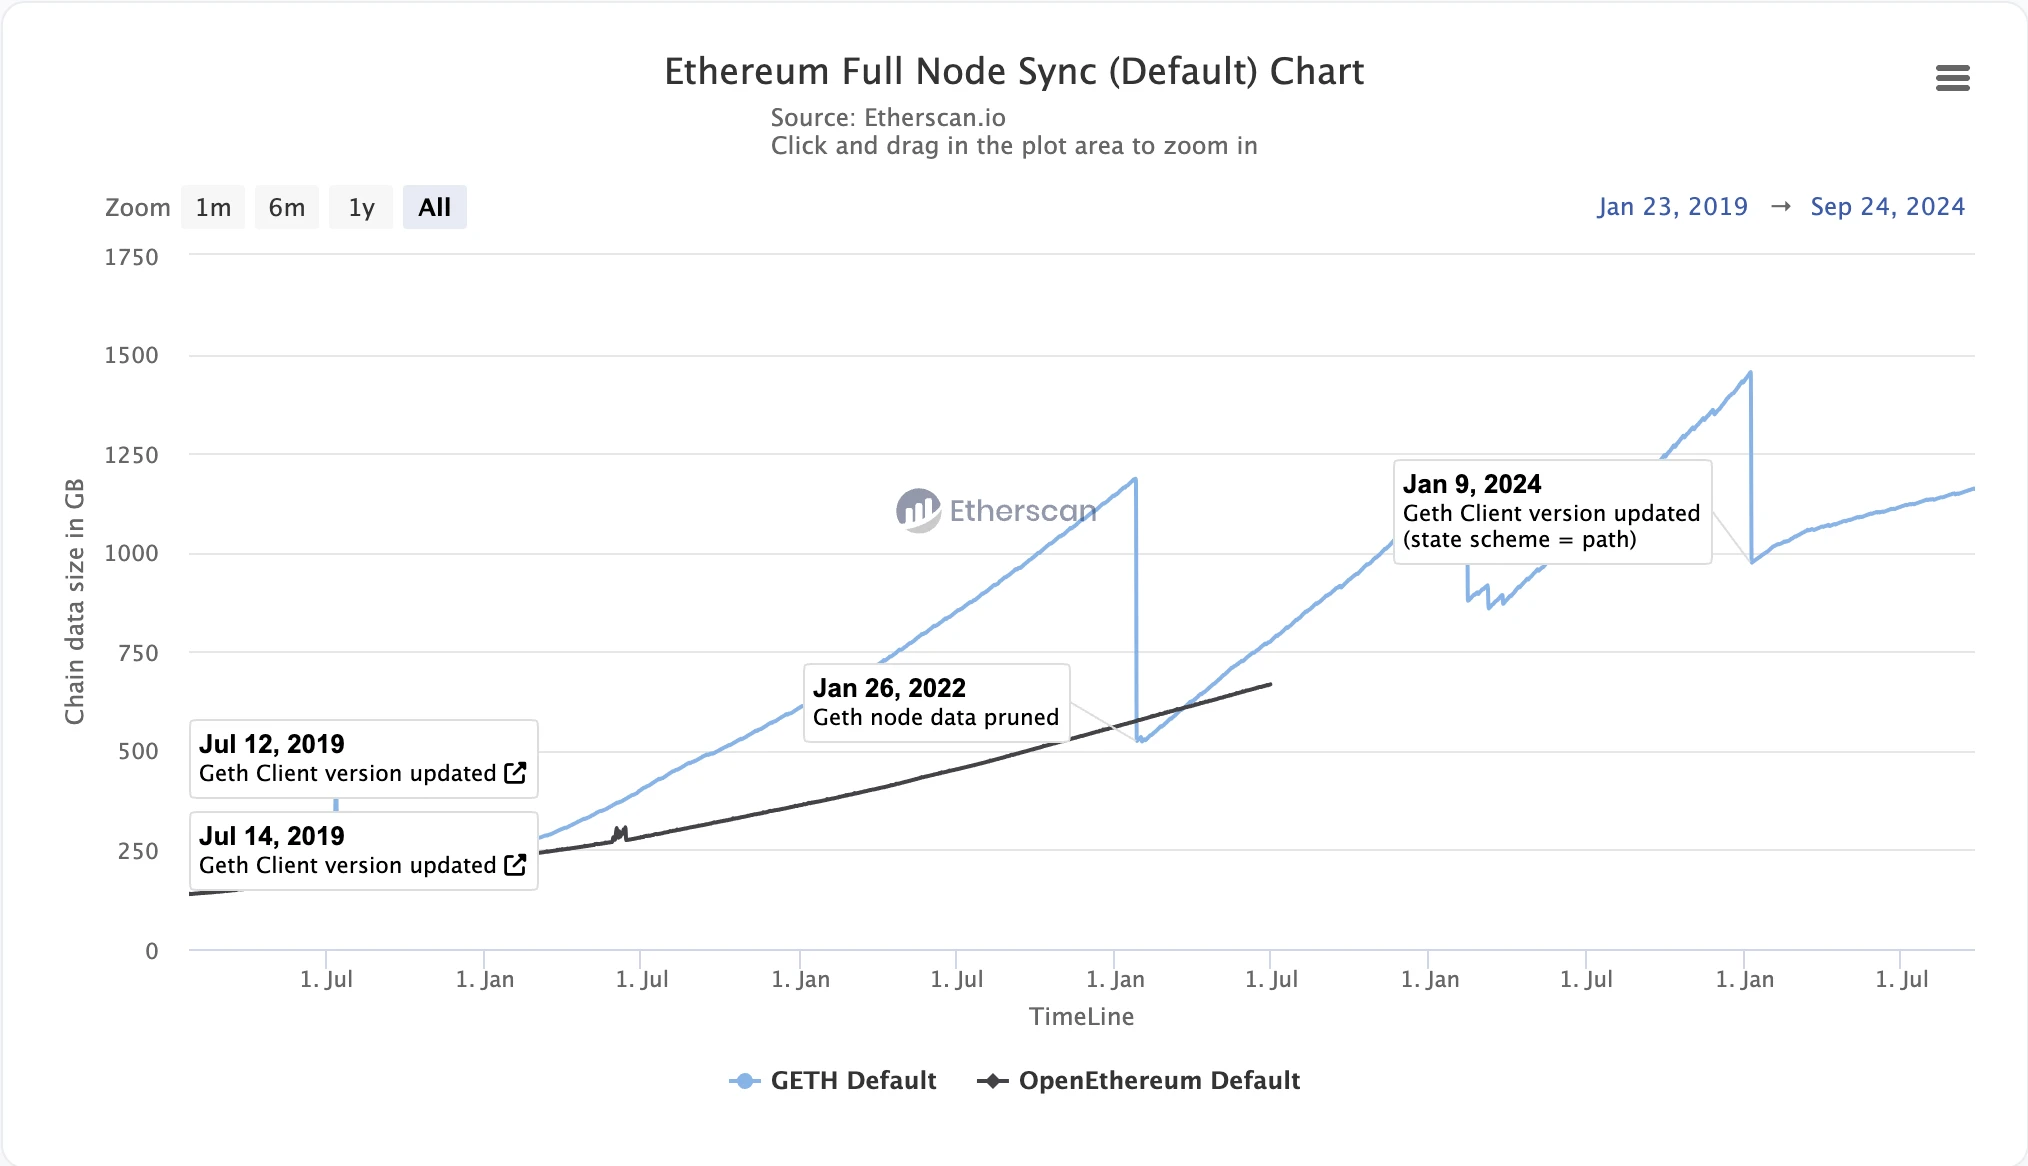Edit the end date Sep 24, 2024
This screenshot has width=2028, height=1166.
(x=1887, y=207)
